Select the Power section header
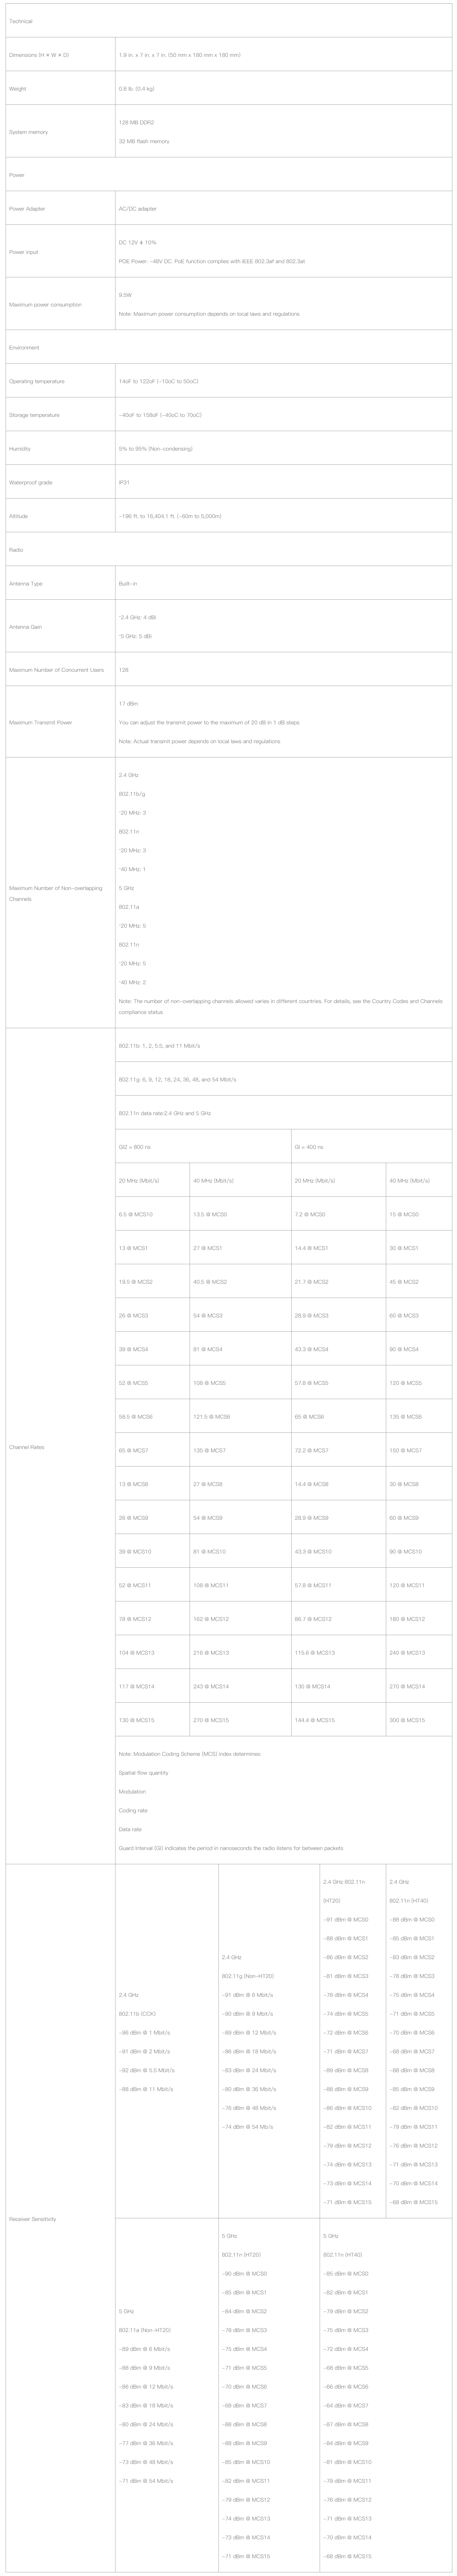This screenshot has width=457, height=2576. pyautogui.click(x=17, y=175)
